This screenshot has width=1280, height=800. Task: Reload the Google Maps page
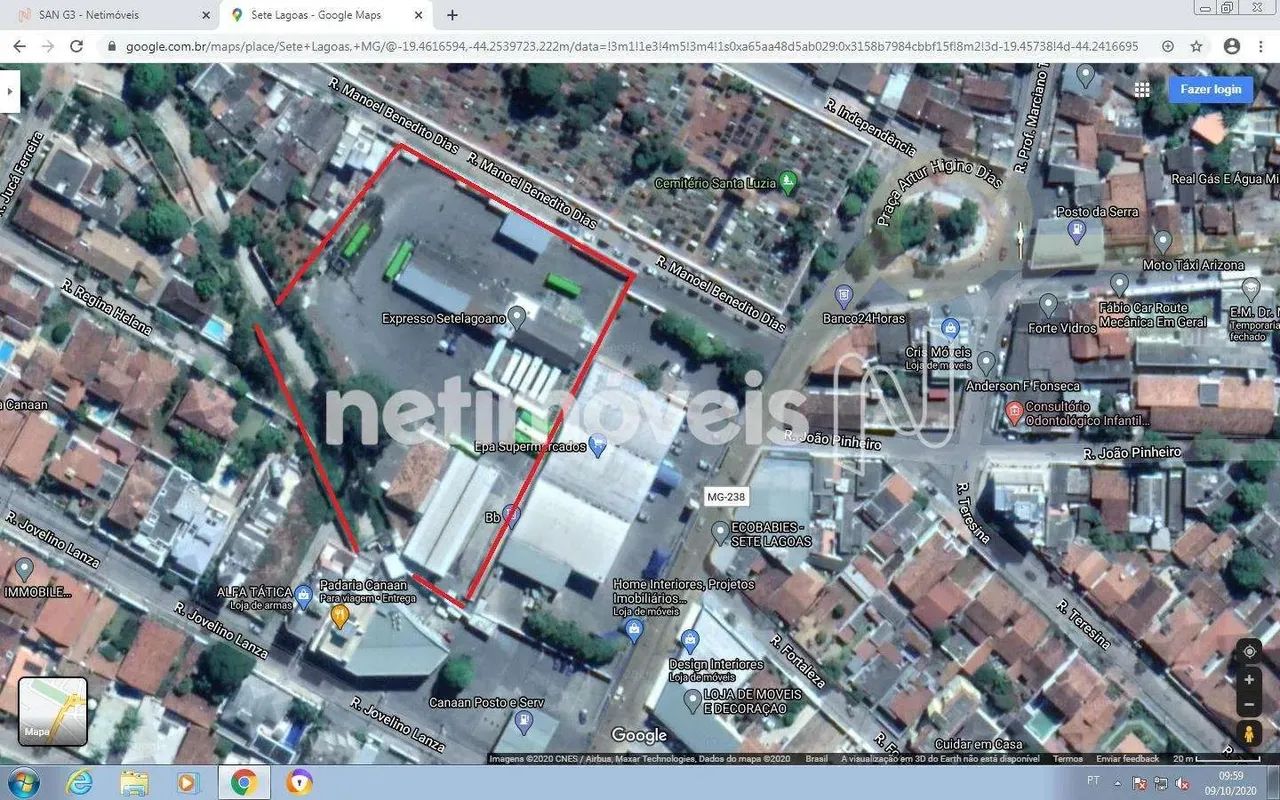click(x=77, y=46)
